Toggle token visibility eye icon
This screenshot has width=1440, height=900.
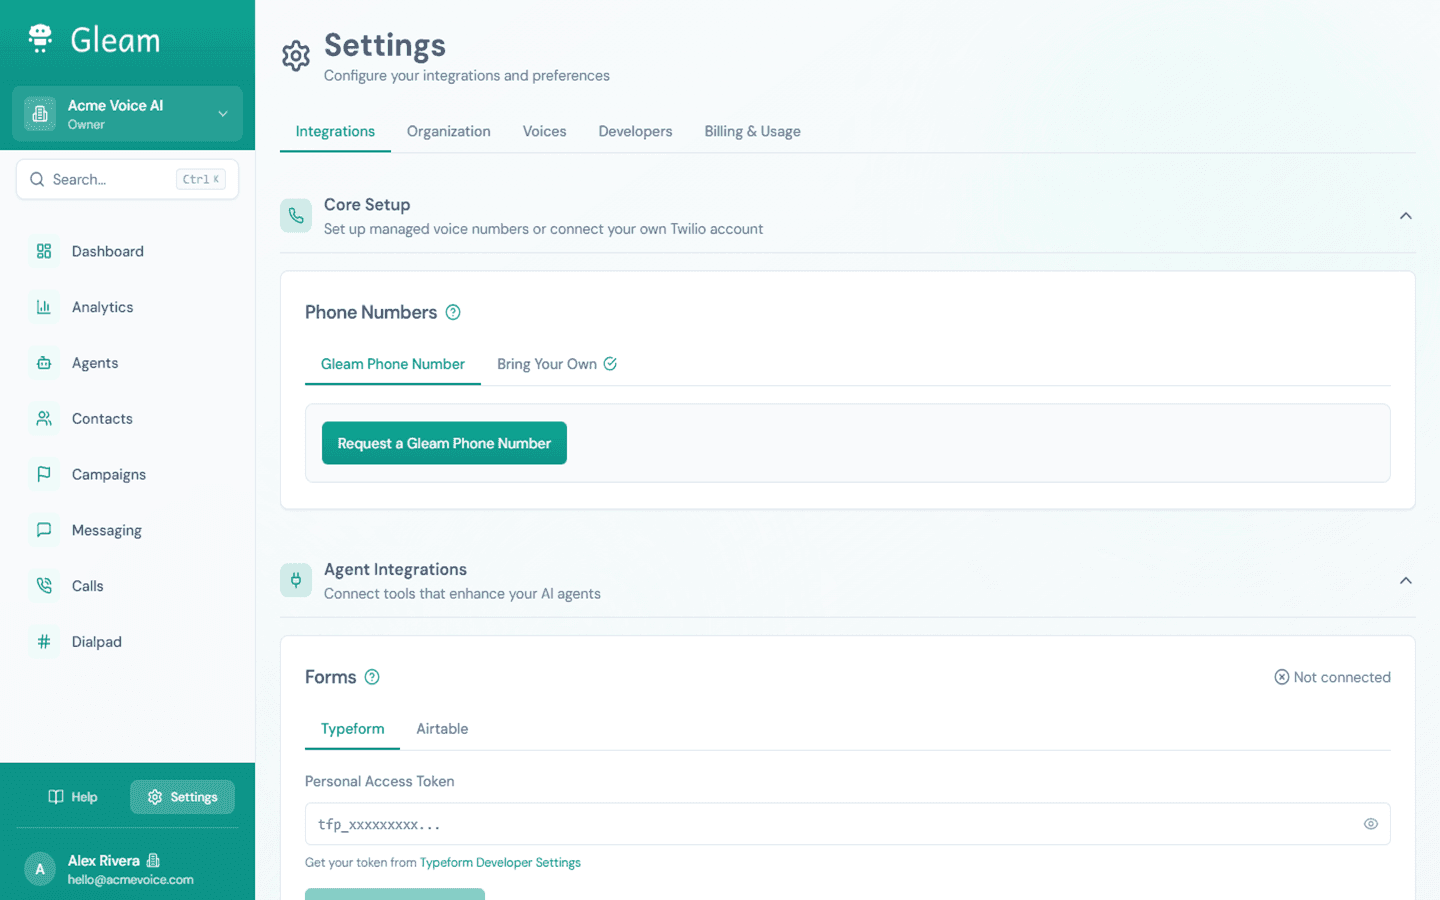click(x=1370, y=824)
